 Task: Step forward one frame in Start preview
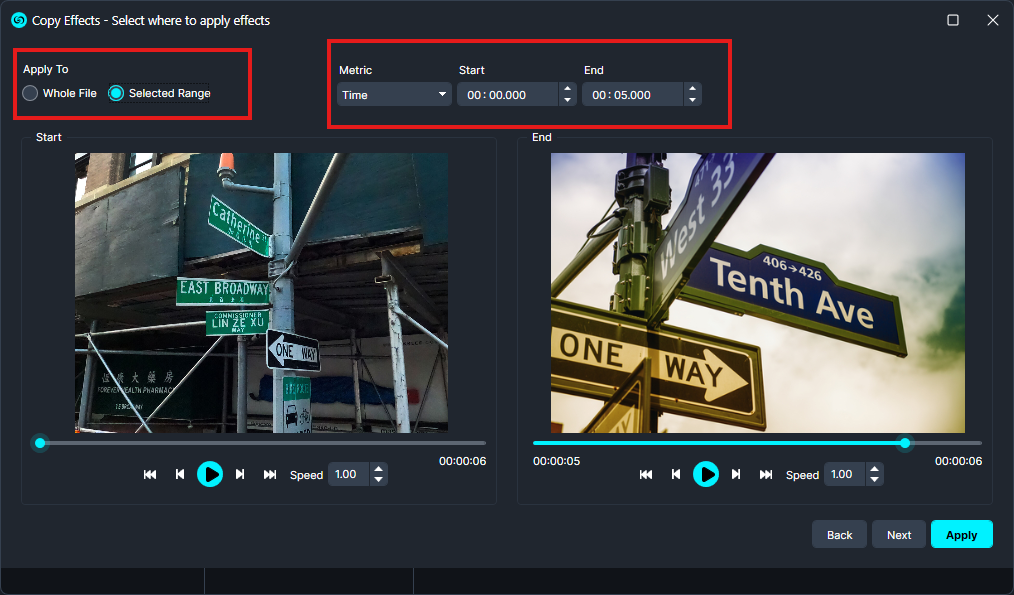coord(240,474)
